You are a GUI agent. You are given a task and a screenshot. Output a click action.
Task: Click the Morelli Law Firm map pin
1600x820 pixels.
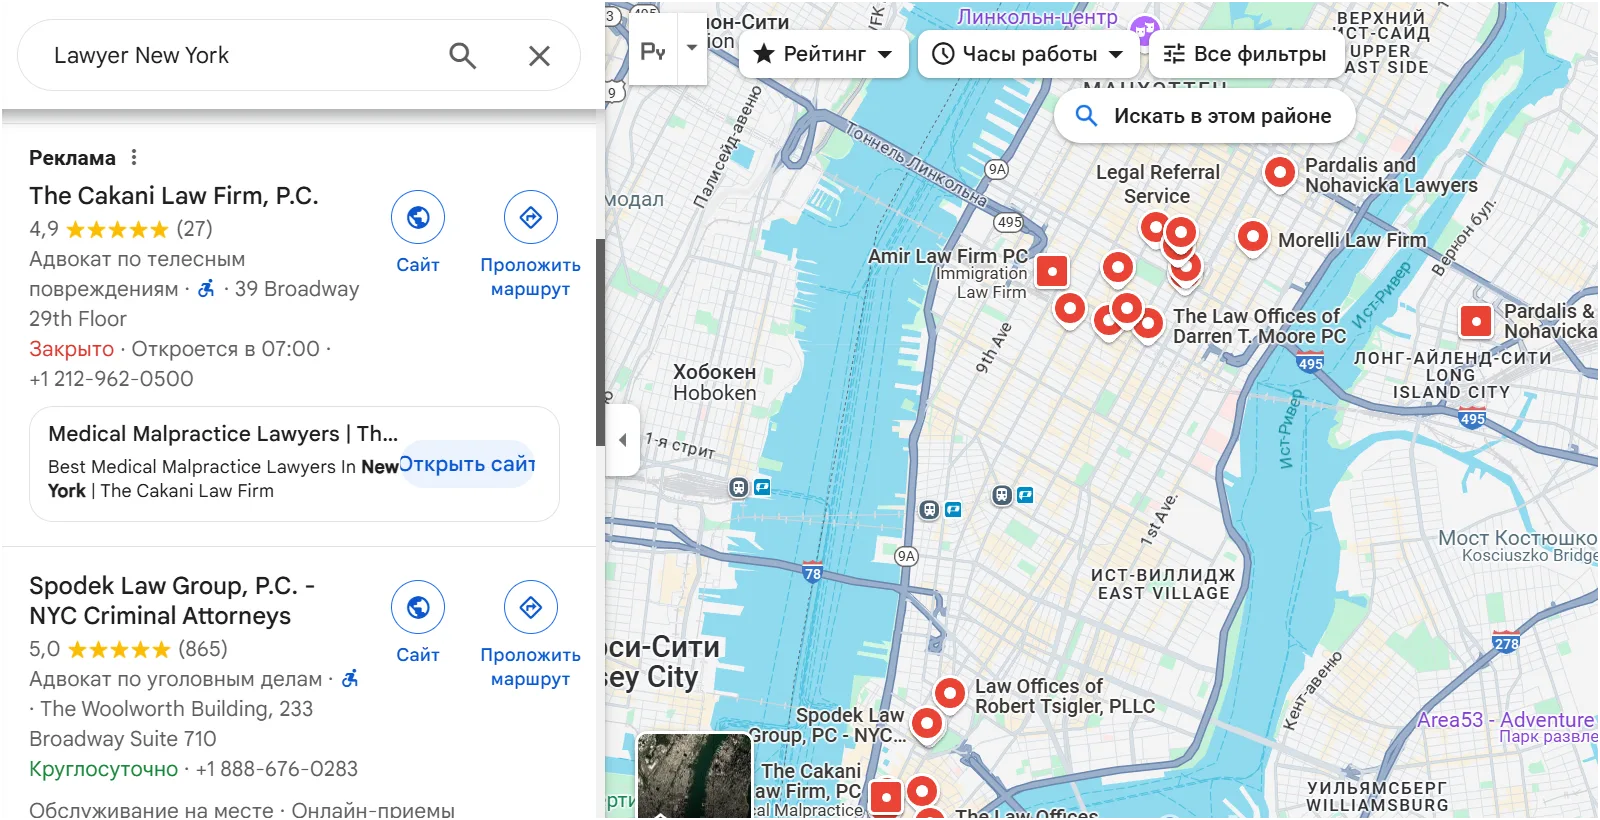(1252, 237)
